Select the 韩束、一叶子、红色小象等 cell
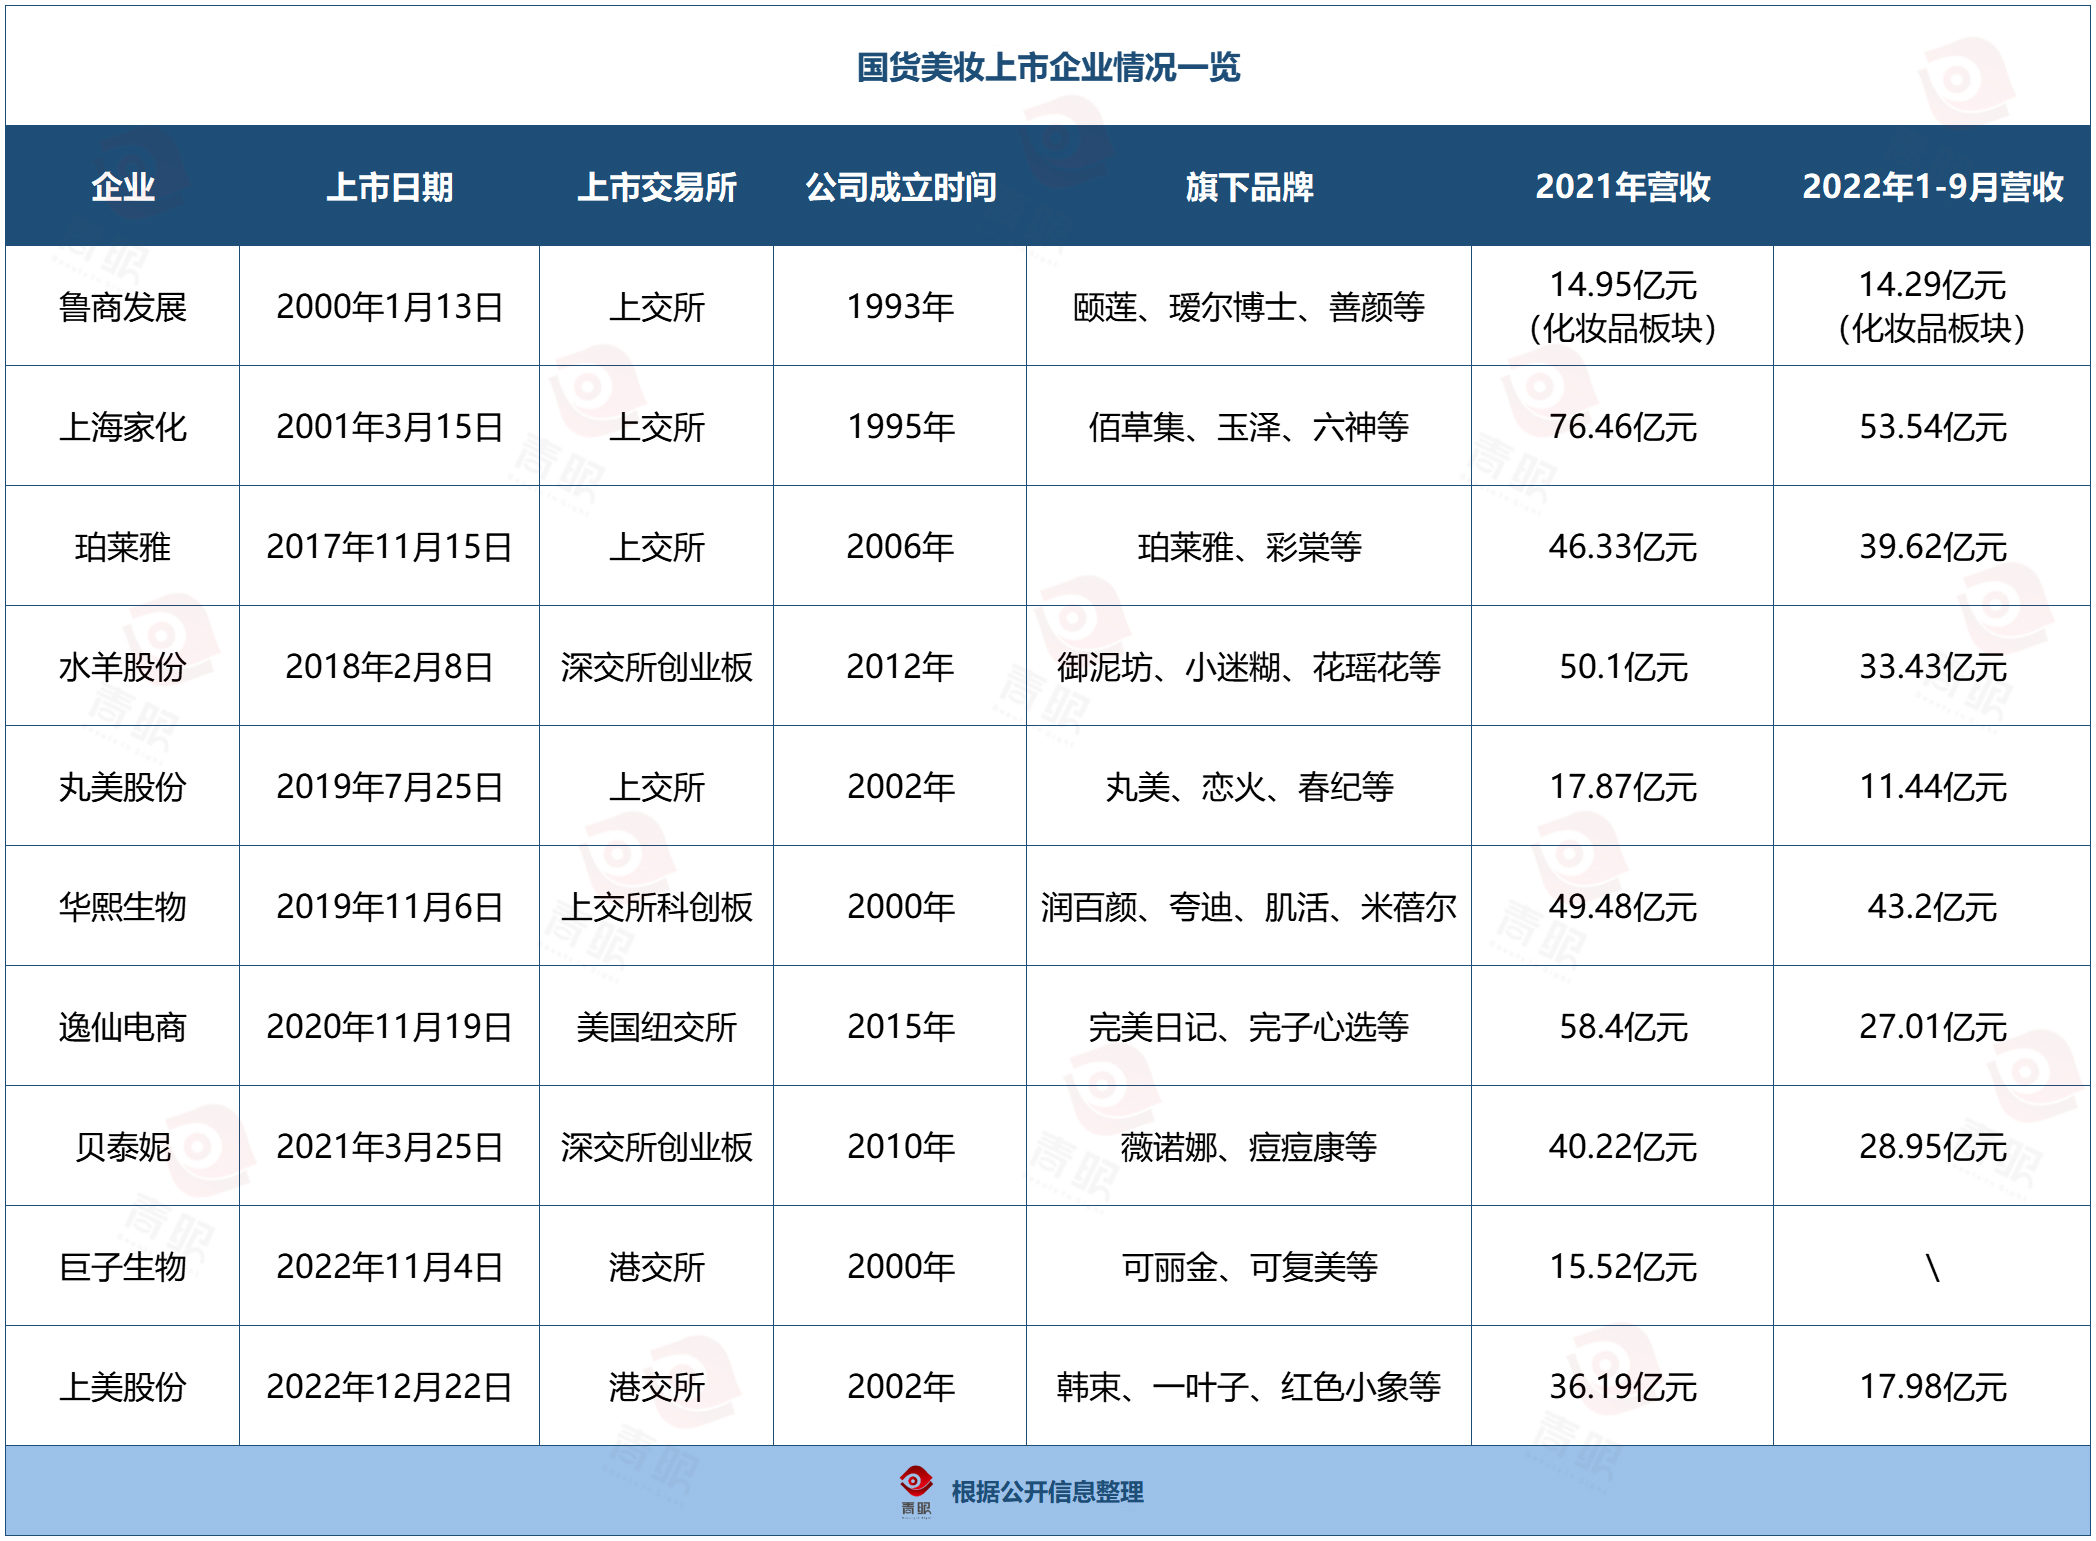 coord(1248,1387)
